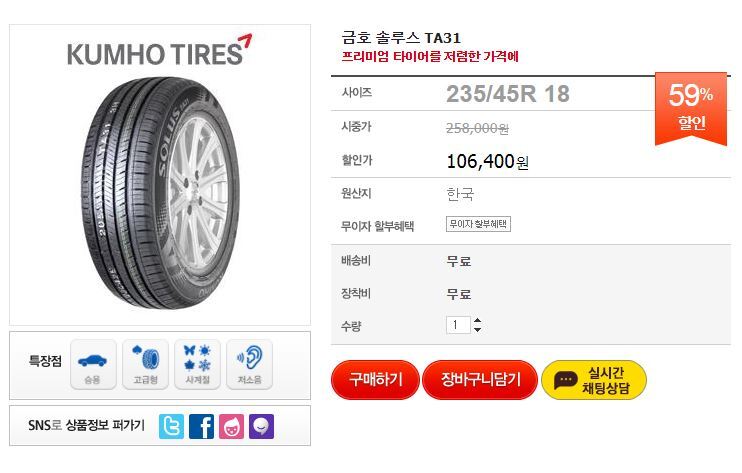Image resolution: width=742 pixels, height=473 pixels.
Task: Share product on Twitter
Action: (171, 426)
